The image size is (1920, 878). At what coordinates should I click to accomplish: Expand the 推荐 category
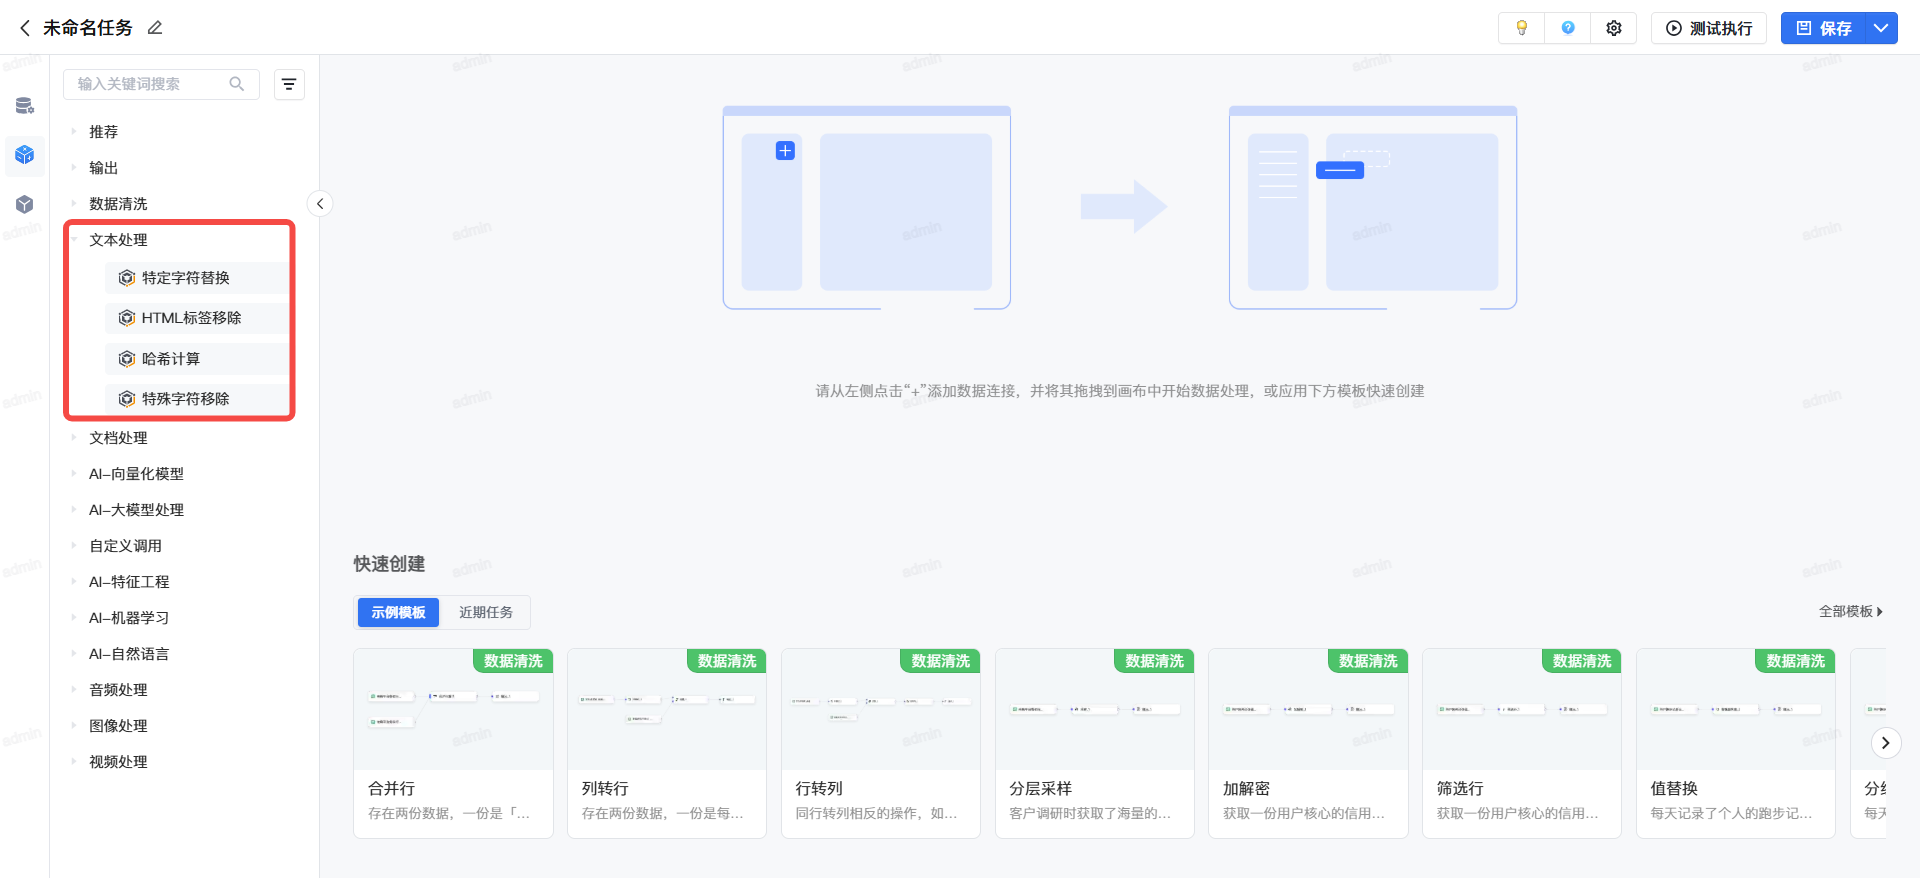tap(73, 132)
